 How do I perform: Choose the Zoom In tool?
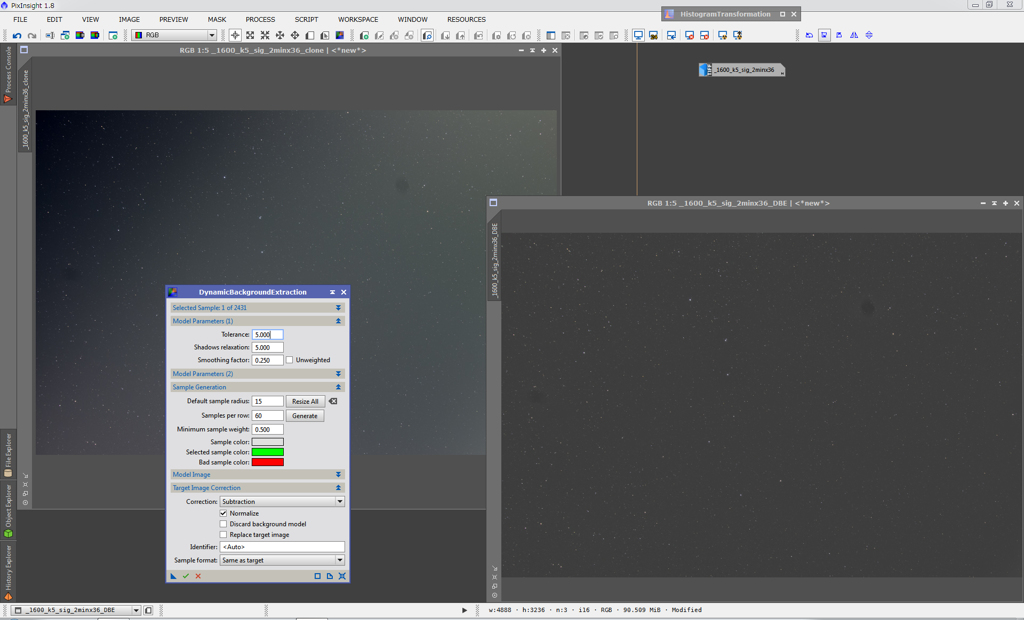(250, 35)
